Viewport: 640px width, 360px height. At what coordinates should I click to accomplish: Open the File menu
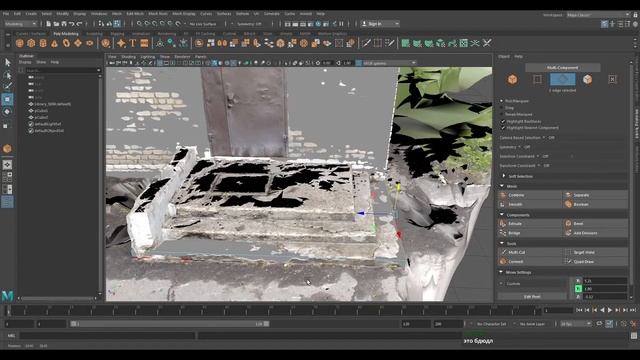6,13
